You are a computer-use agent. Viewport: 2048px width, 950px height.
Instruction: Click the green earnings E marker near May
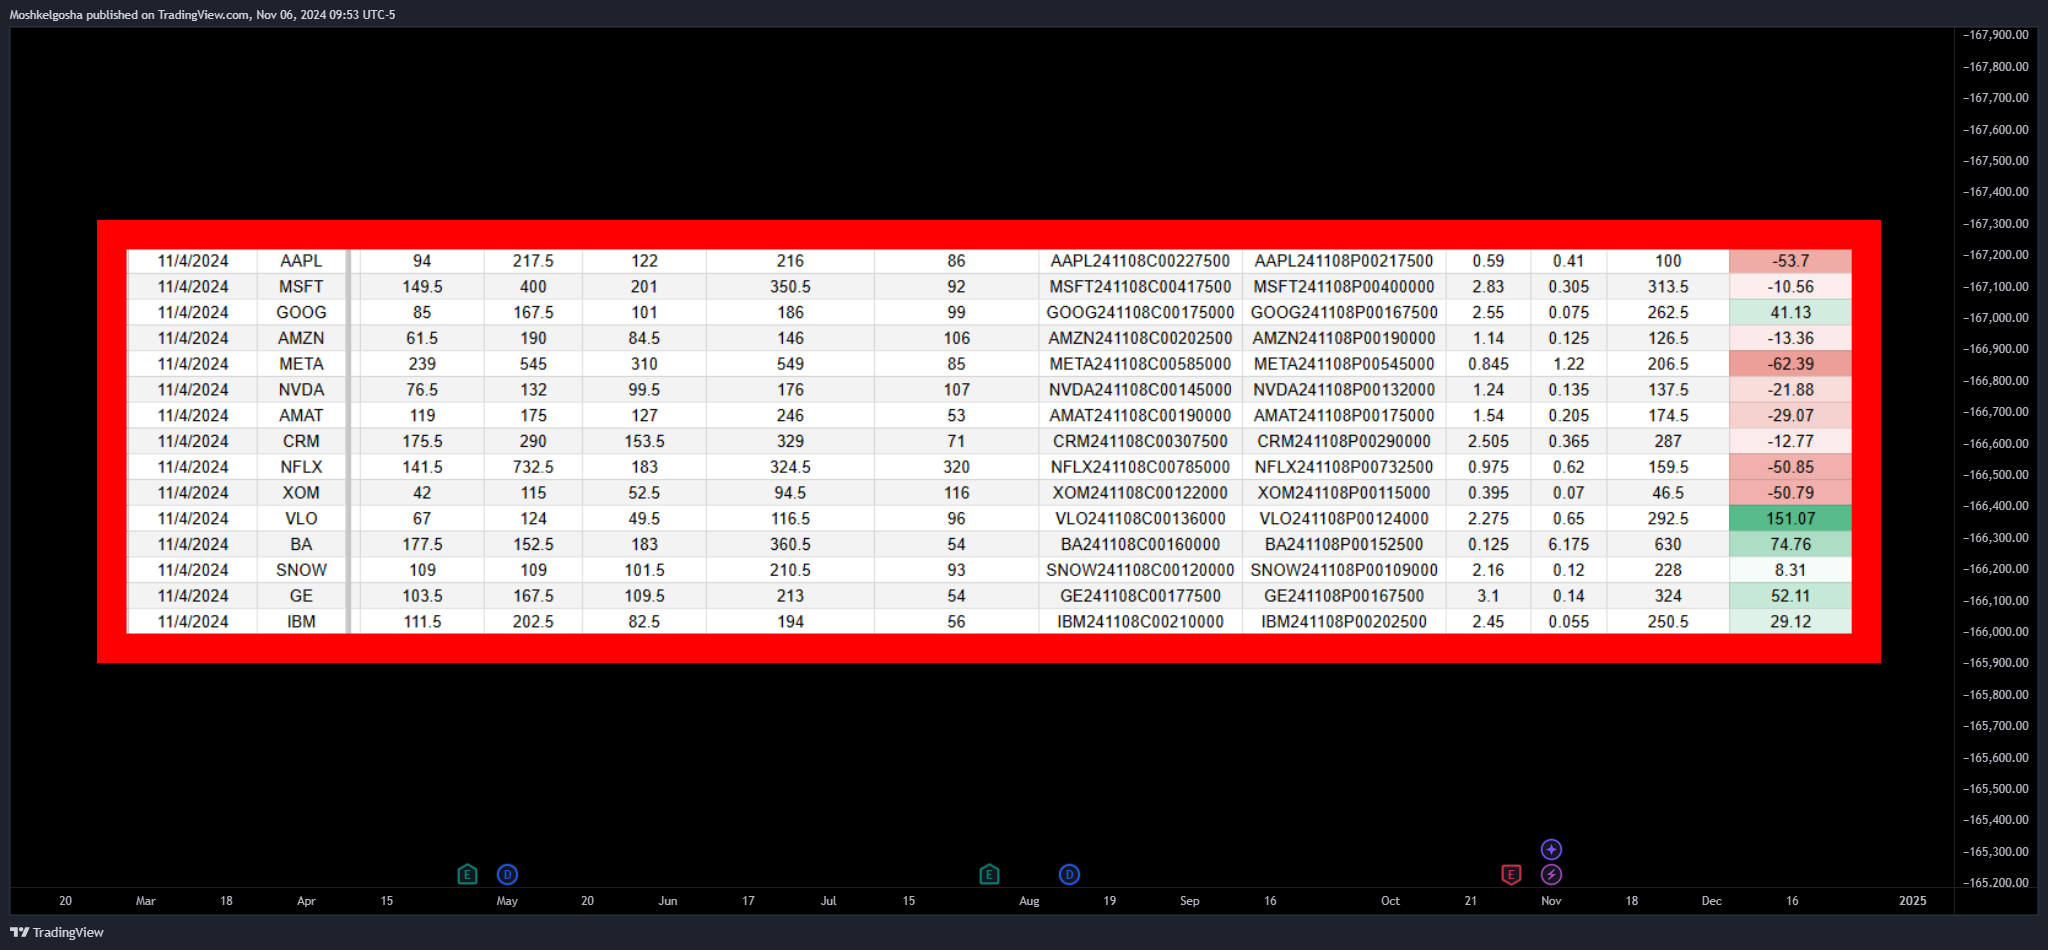[x=467, y=875]
